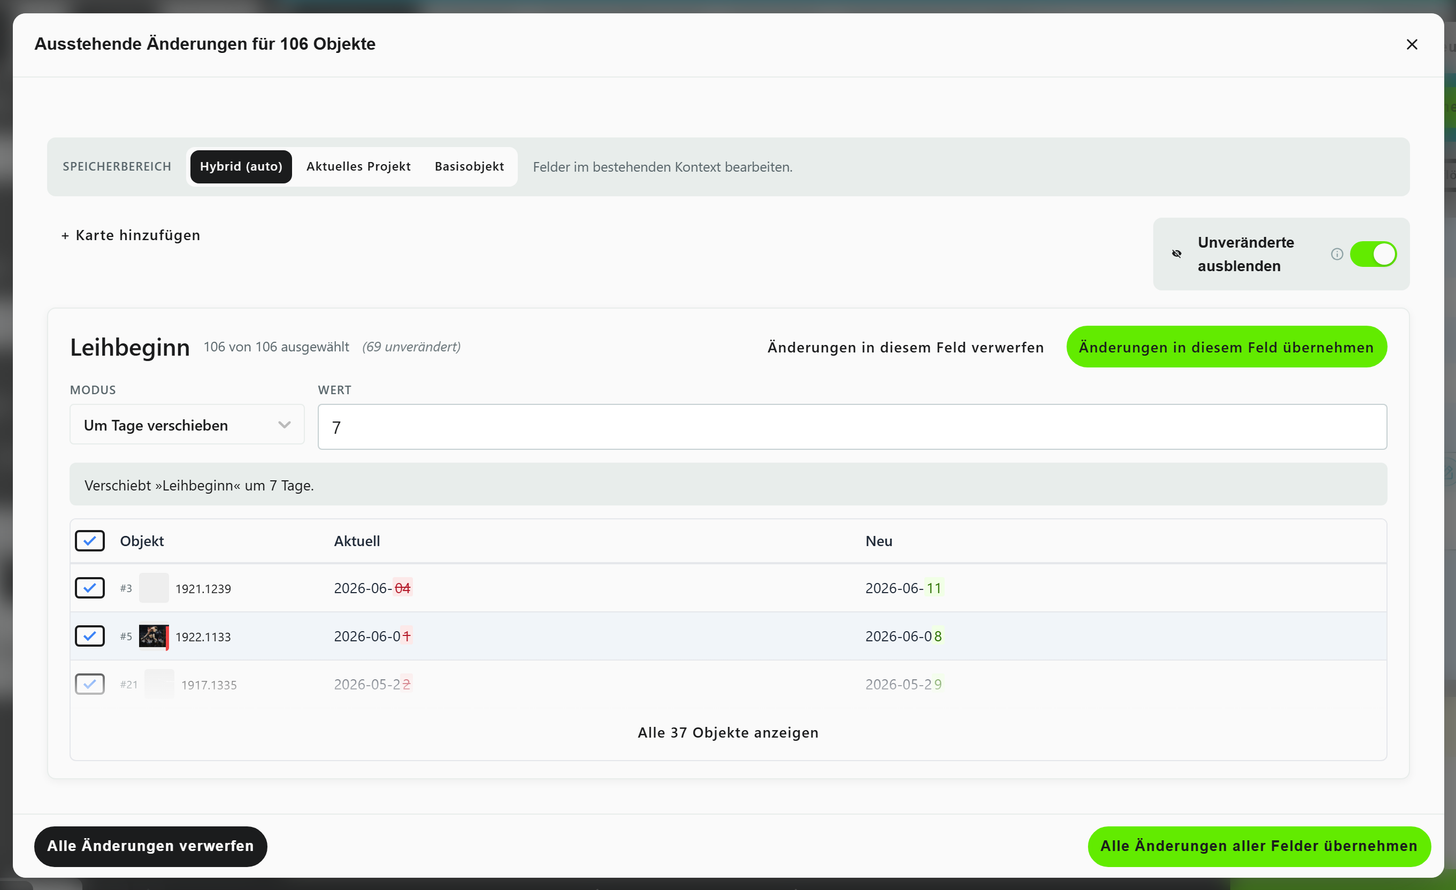Viewport: 1456px width, 890px height.
Task: Click Änderungen in diesem Feld verwerfen
Action: [x=906, y=347]
